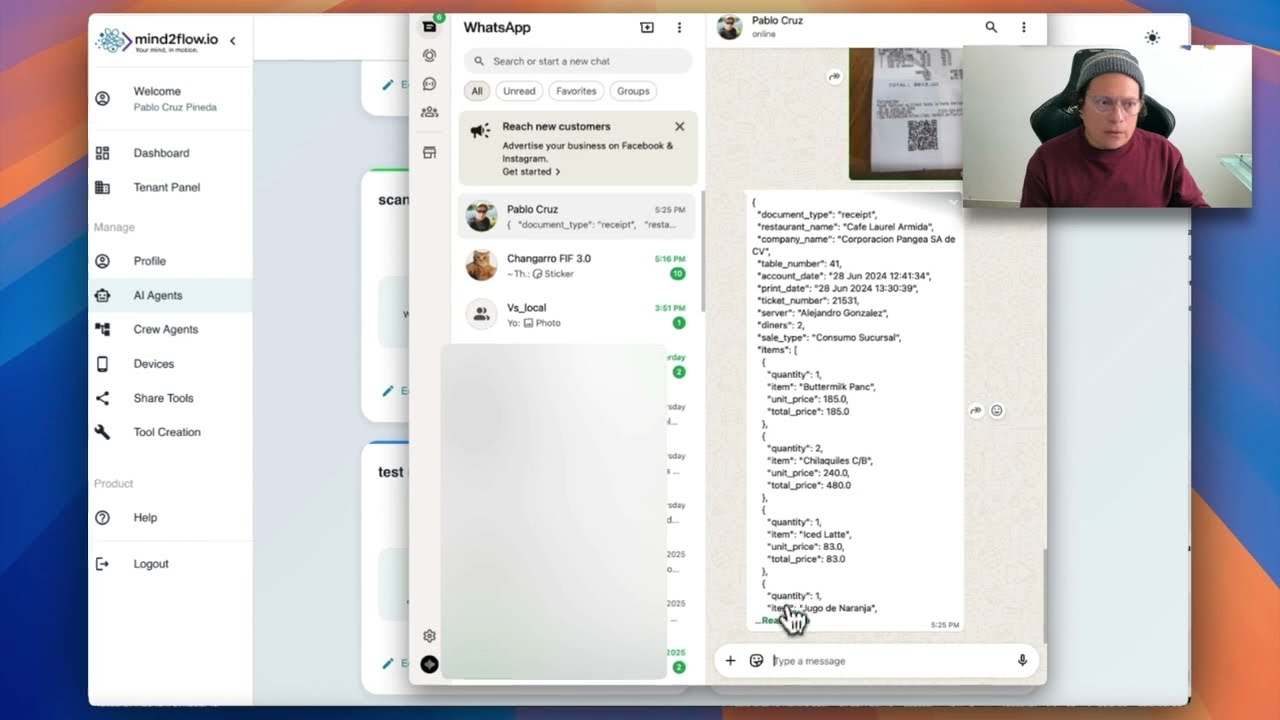Click the unread badge on Vs_local chat
1280x720 pixels.
click(679, 323)
